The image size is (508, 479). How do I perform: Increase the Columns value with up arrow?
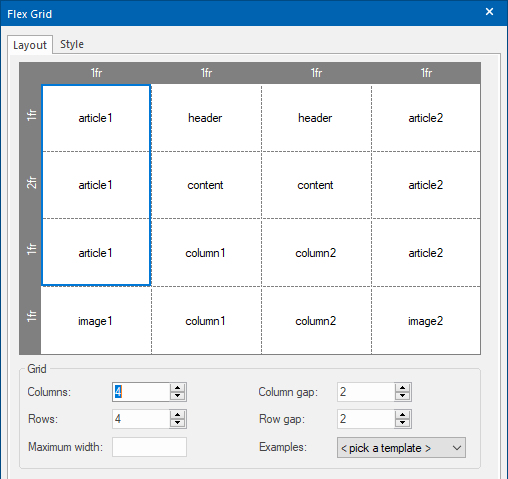[x=177, y=388]
